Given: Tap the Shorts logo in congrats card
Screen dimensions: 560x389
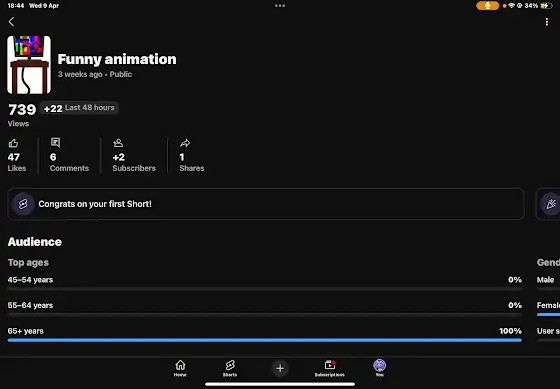Looking at the screenshot, I should (23, 204).
